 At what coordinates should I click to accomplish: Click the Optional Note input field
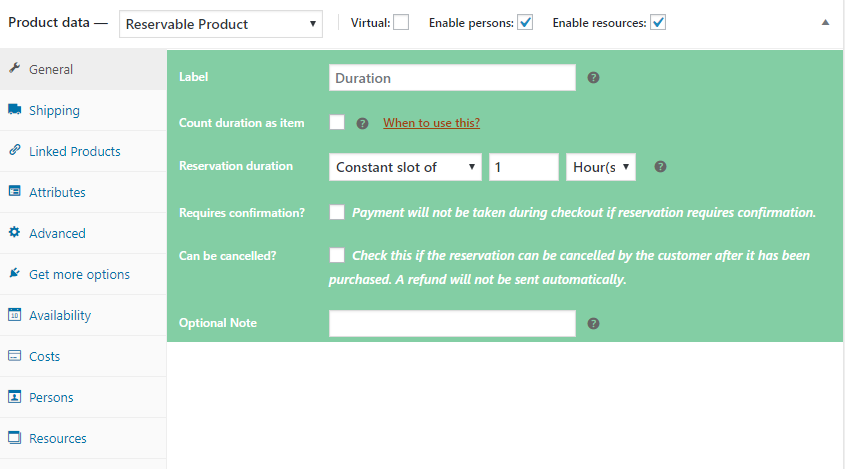tap(452, 324)
